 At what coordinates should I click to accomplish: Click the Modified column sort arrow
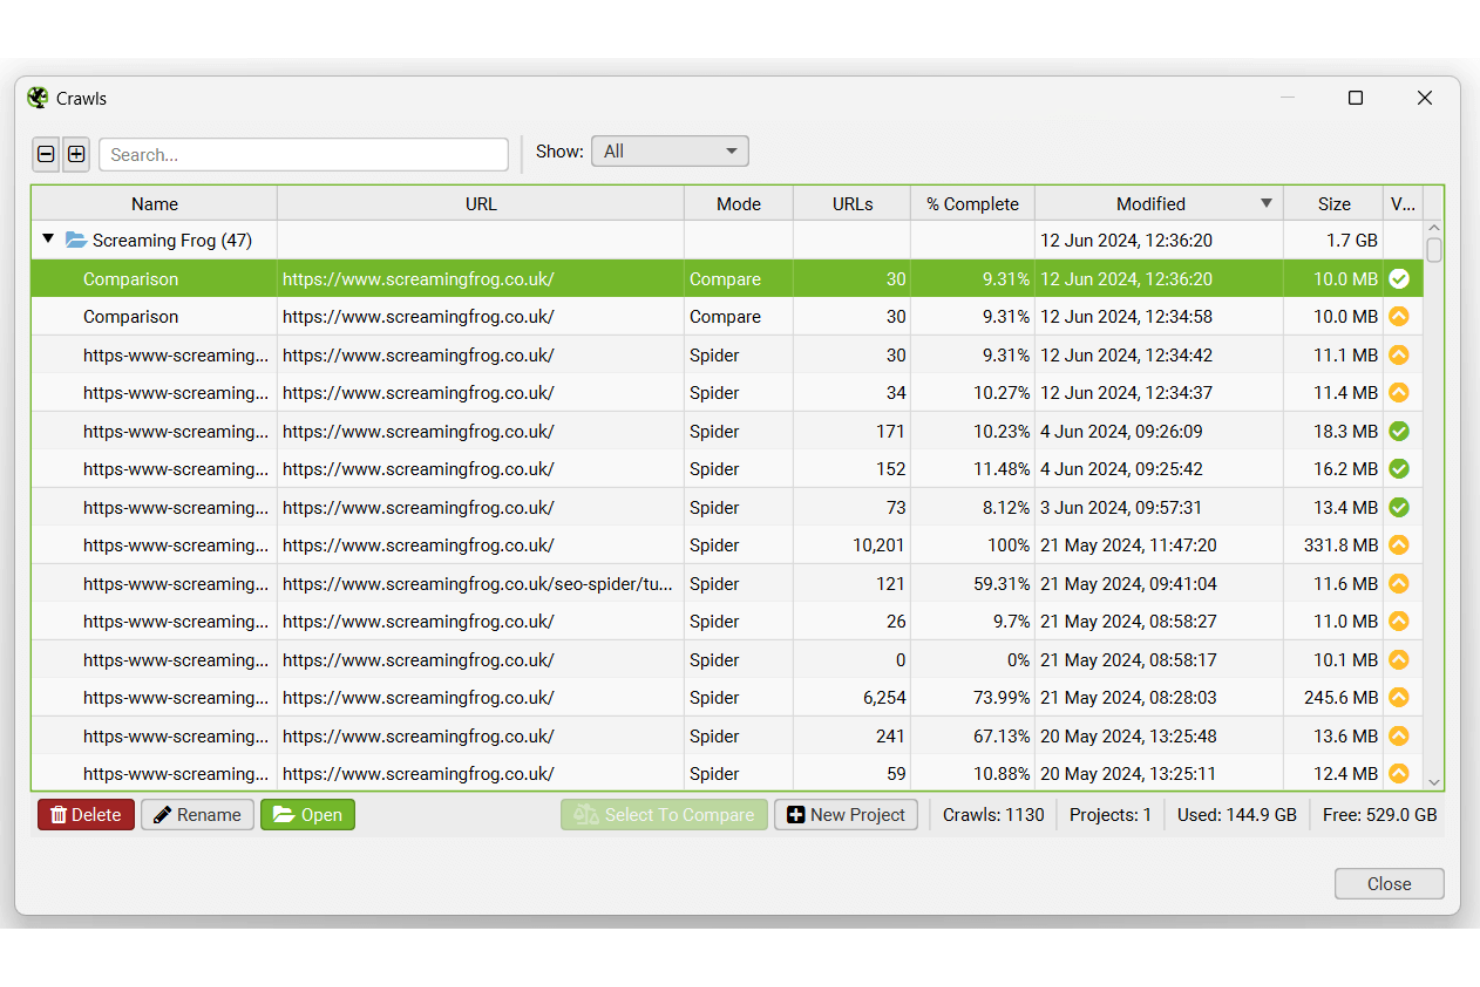[x=1266, y=203]
